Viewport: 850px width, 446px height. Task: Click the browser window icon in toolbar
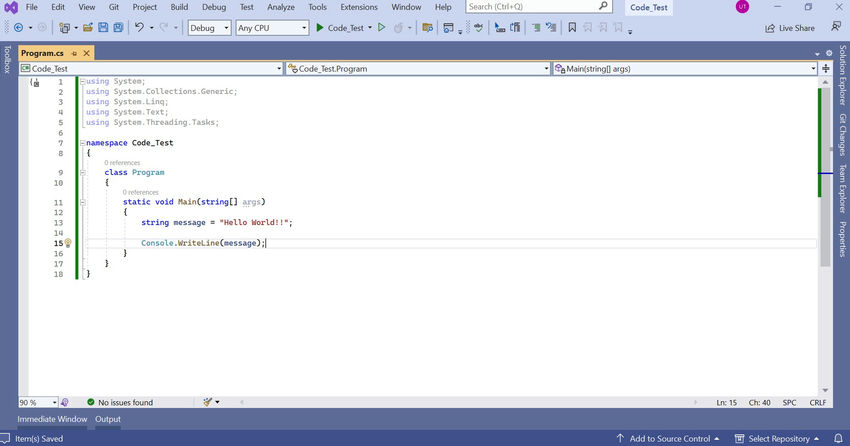[x=448, y=28]
